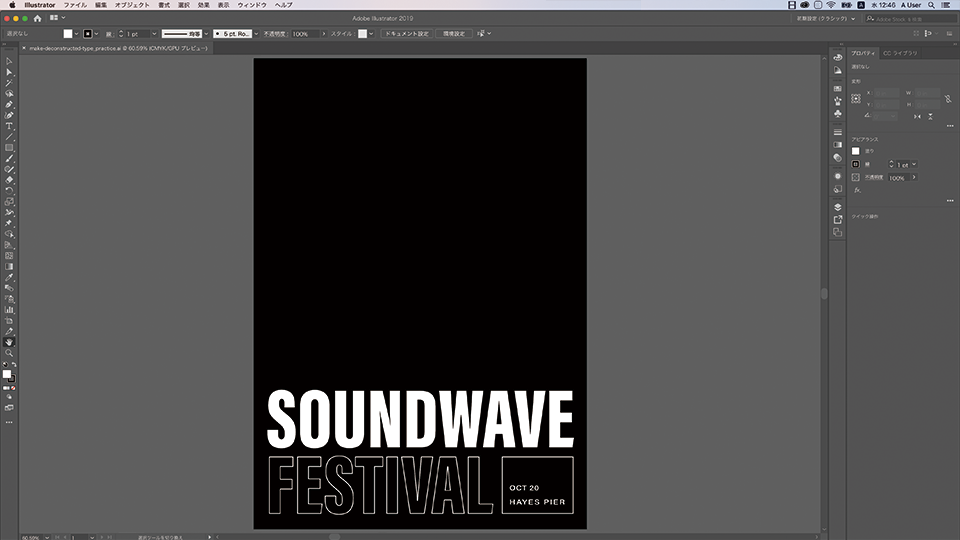Open the 5 pt. Round brush dropdown

pos(256,34)
